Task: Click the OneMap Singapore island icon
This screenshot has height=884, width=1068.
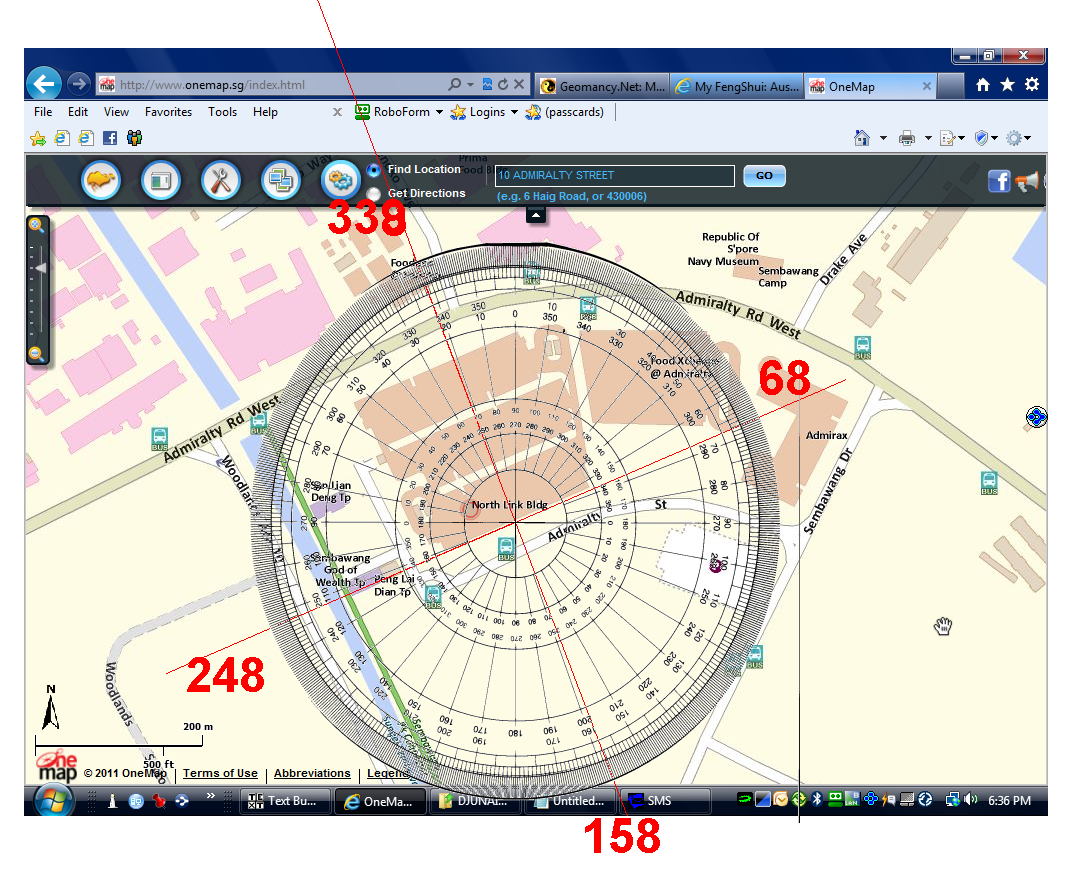Action: (101, 181)
